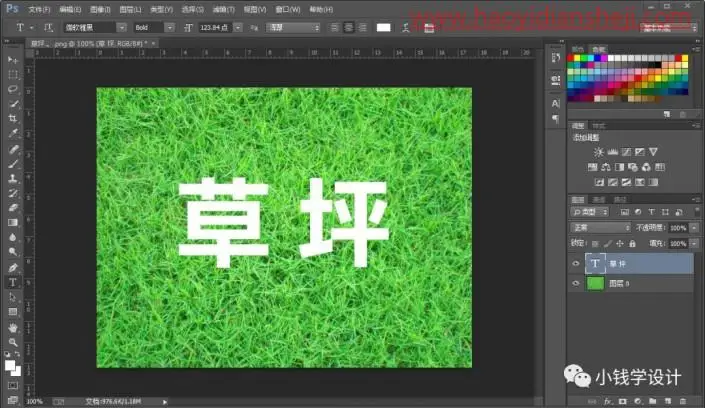This screenshot has width=705, height=408.
Task: Add a Curves adjustment
Action: coord(626,152)
